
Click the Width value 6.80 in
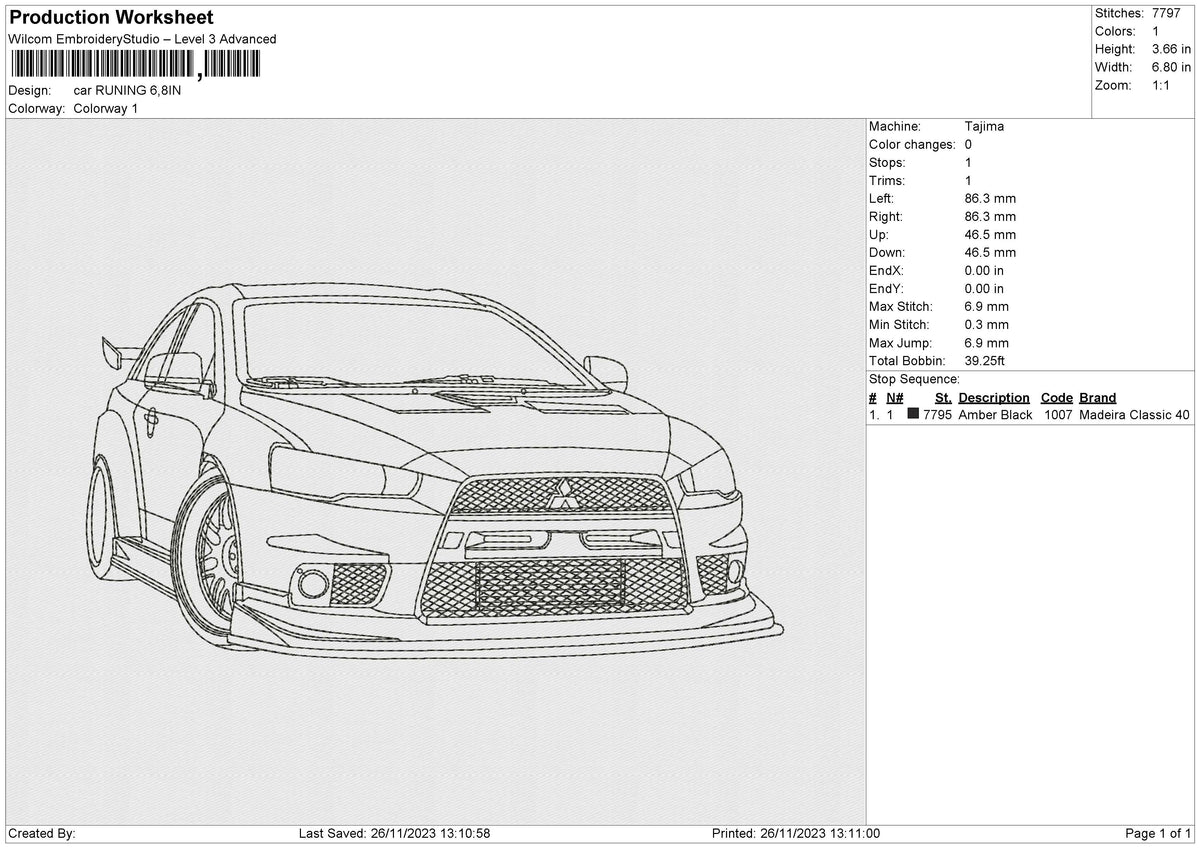1171,67
